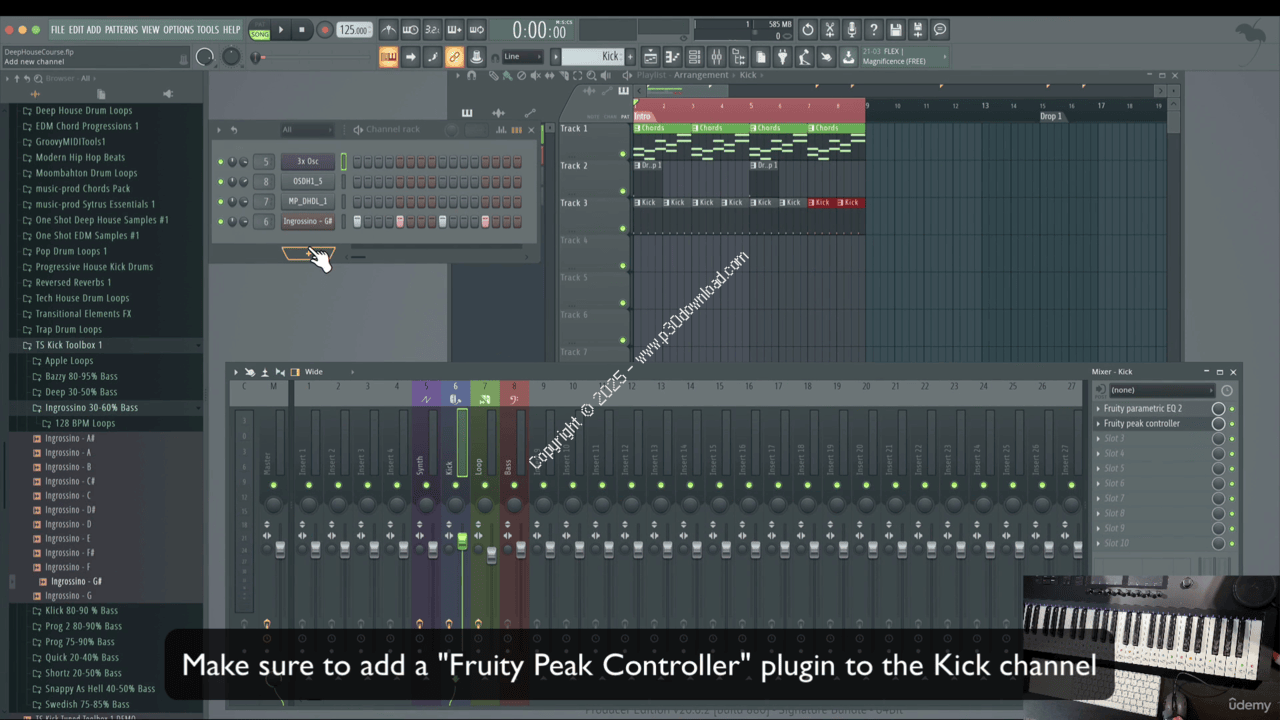This screenshot has width=1280, height=720.
Task: Select the Intro timeline marker
Action: coord(642,116)
